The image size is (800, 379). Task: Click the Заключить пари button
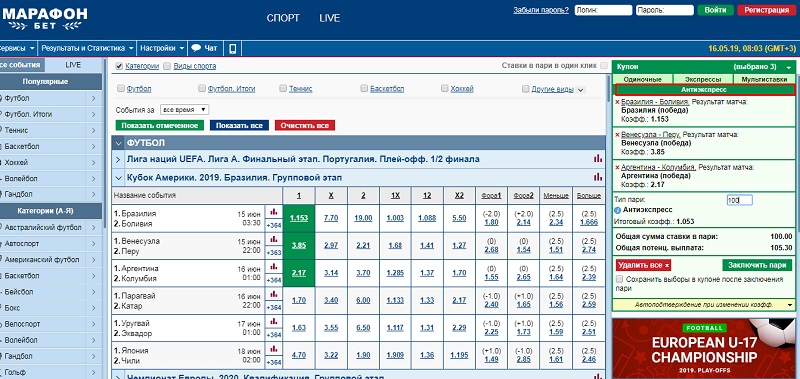(x=757, y=265)
